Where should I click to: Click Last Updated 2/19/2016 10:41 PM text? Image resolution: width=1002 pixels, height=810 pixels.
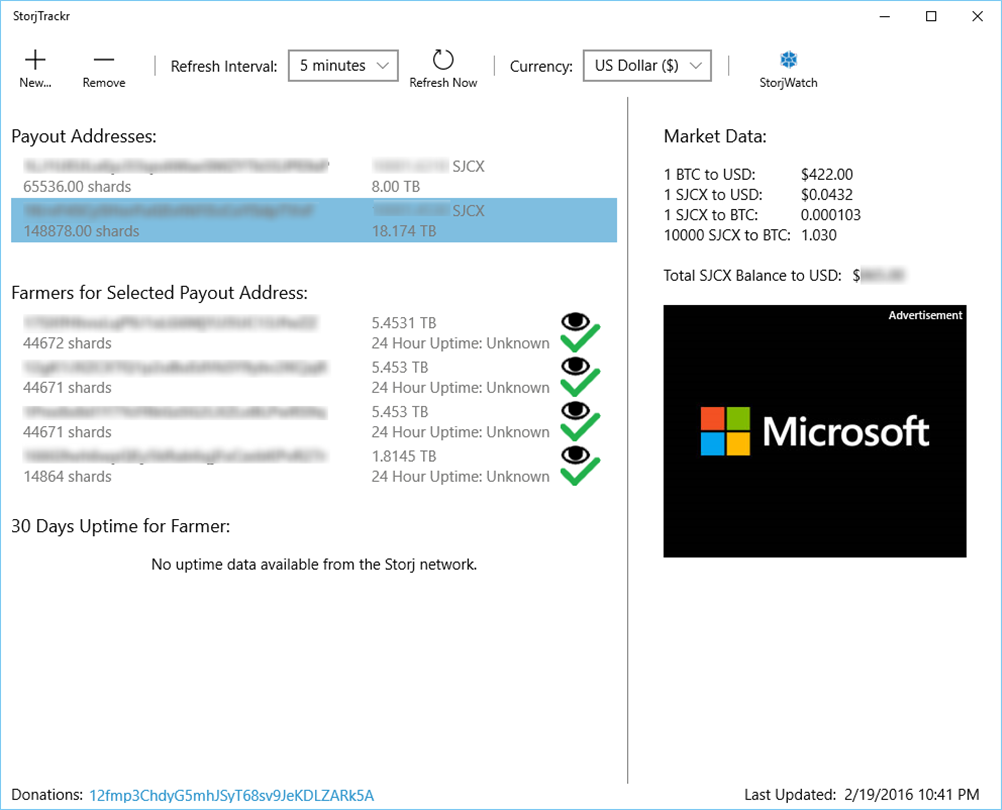click(861, 795)
